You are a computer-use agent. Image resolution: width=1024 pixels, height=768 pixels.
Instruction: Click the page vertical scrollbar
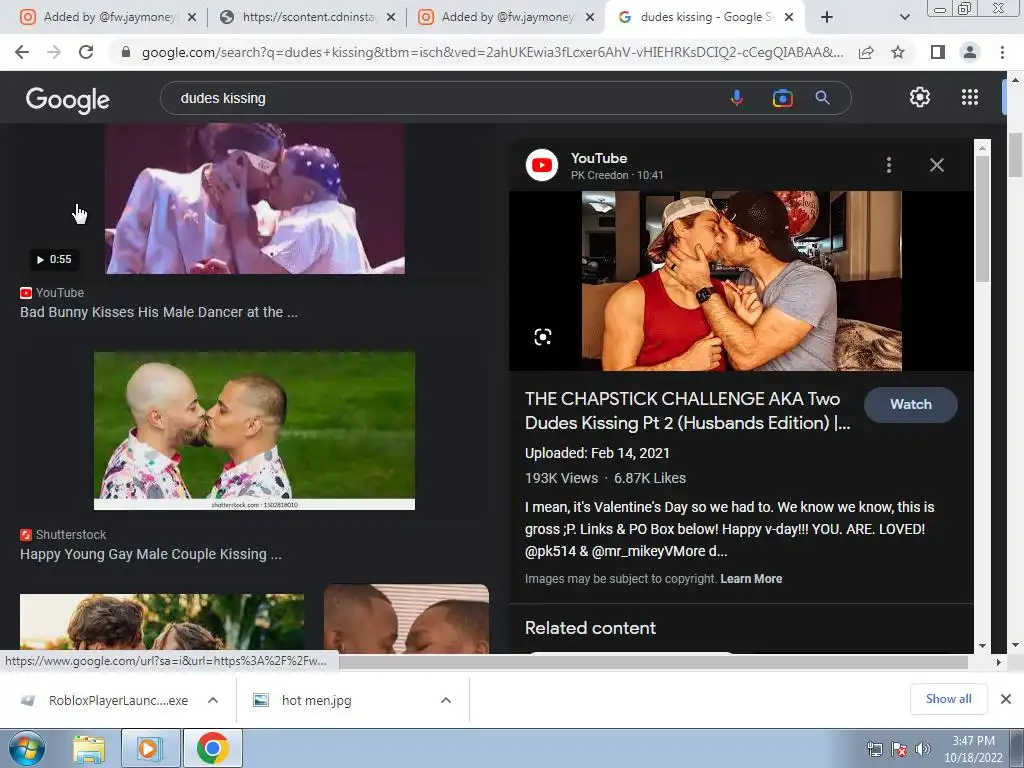[x=1015, y=155]
